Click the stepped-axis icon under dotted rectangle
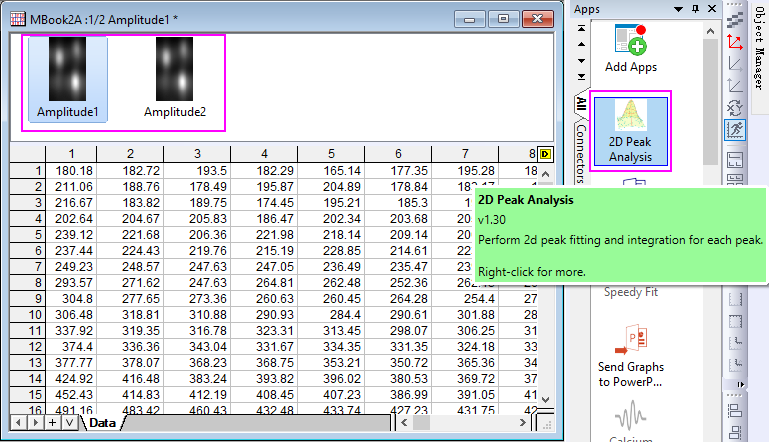The image size is (769, 442). coord(735,343)
